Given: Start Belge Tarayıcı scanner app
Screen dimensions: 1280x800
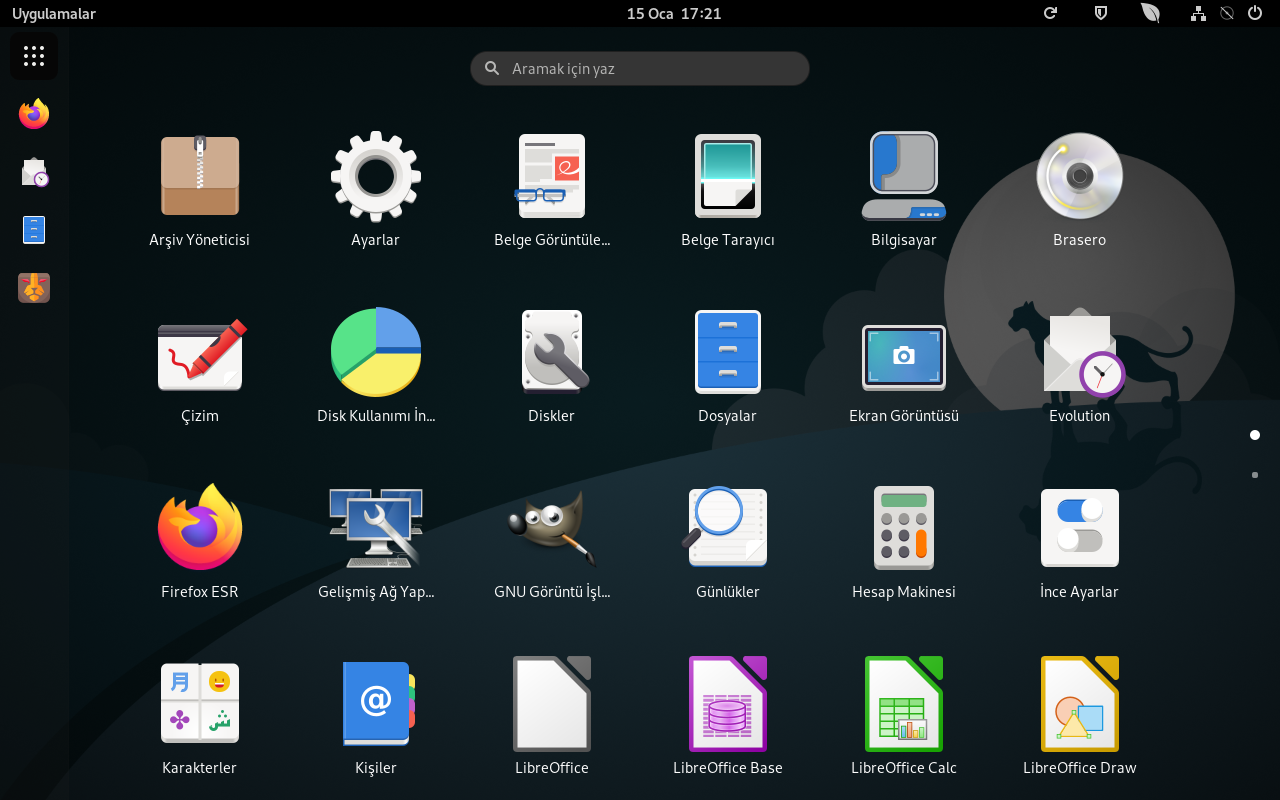Looking at the screenshot, I should tap(728, 176).
